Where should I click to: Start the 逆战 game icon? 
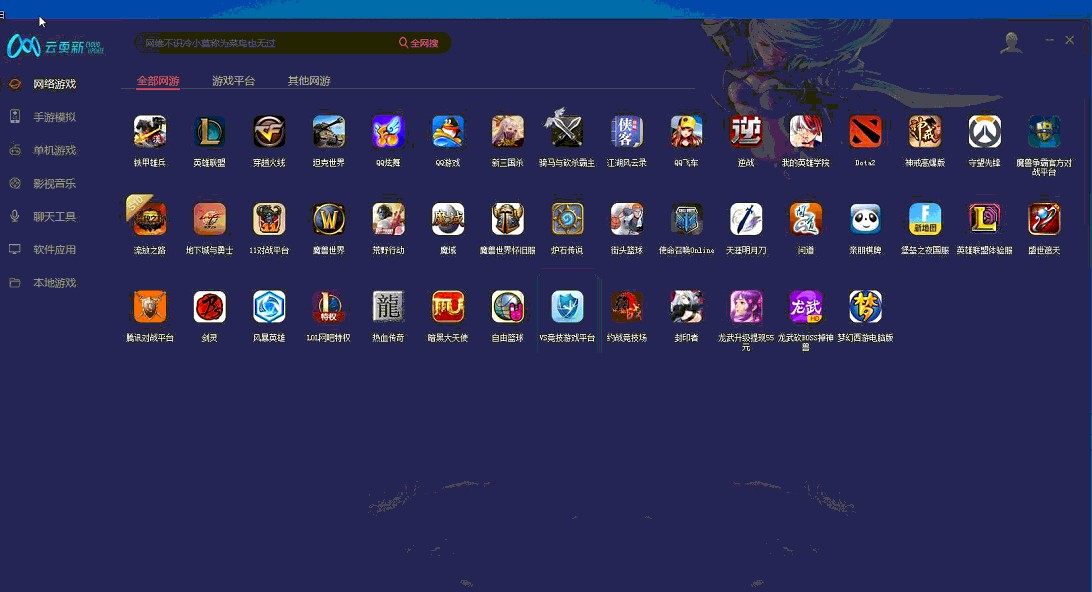746,132
